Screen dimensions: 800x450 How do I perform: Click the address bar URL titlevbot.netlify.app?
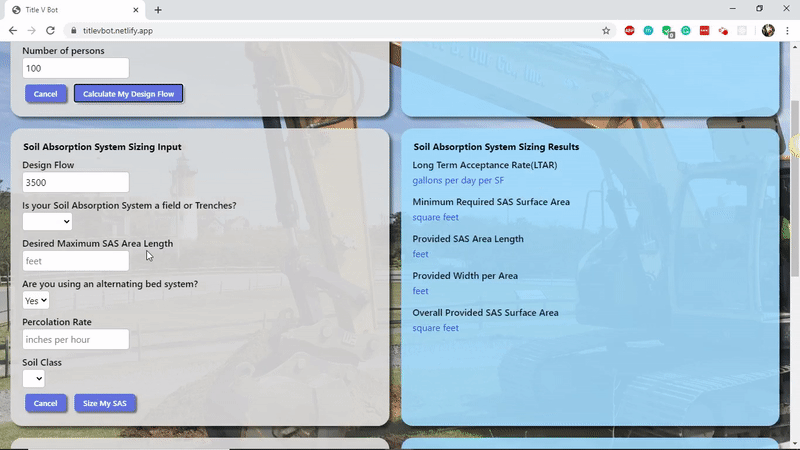(x=118, y=31)
